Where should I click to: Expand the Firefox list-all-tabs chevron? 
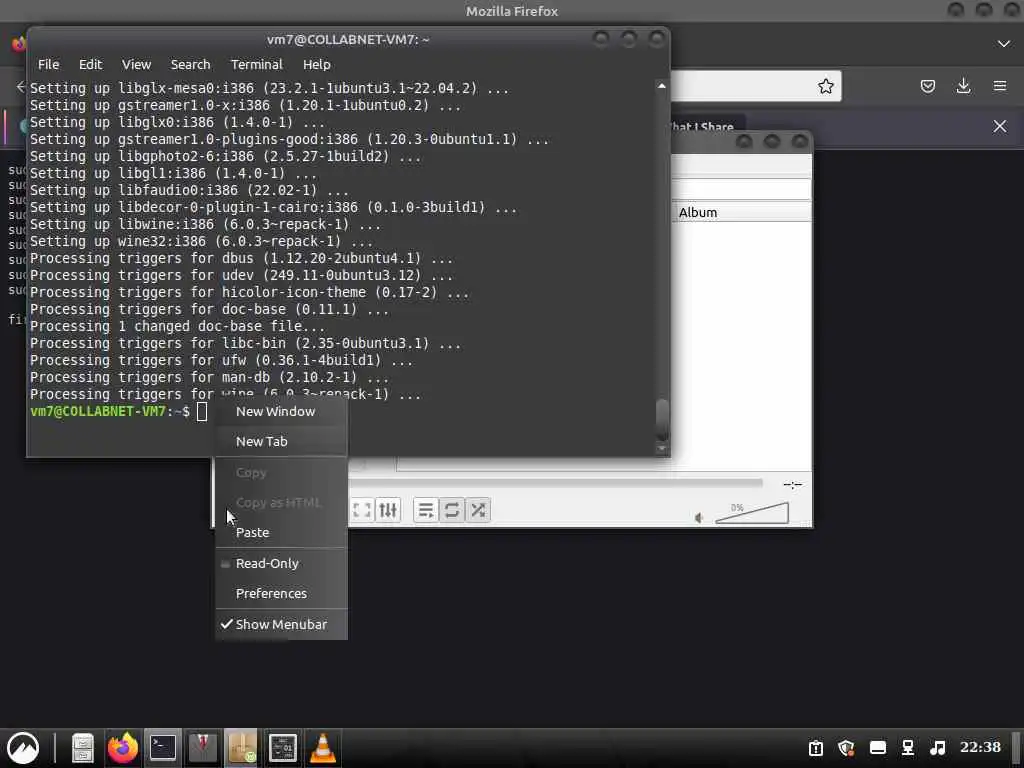[1004, 44]
